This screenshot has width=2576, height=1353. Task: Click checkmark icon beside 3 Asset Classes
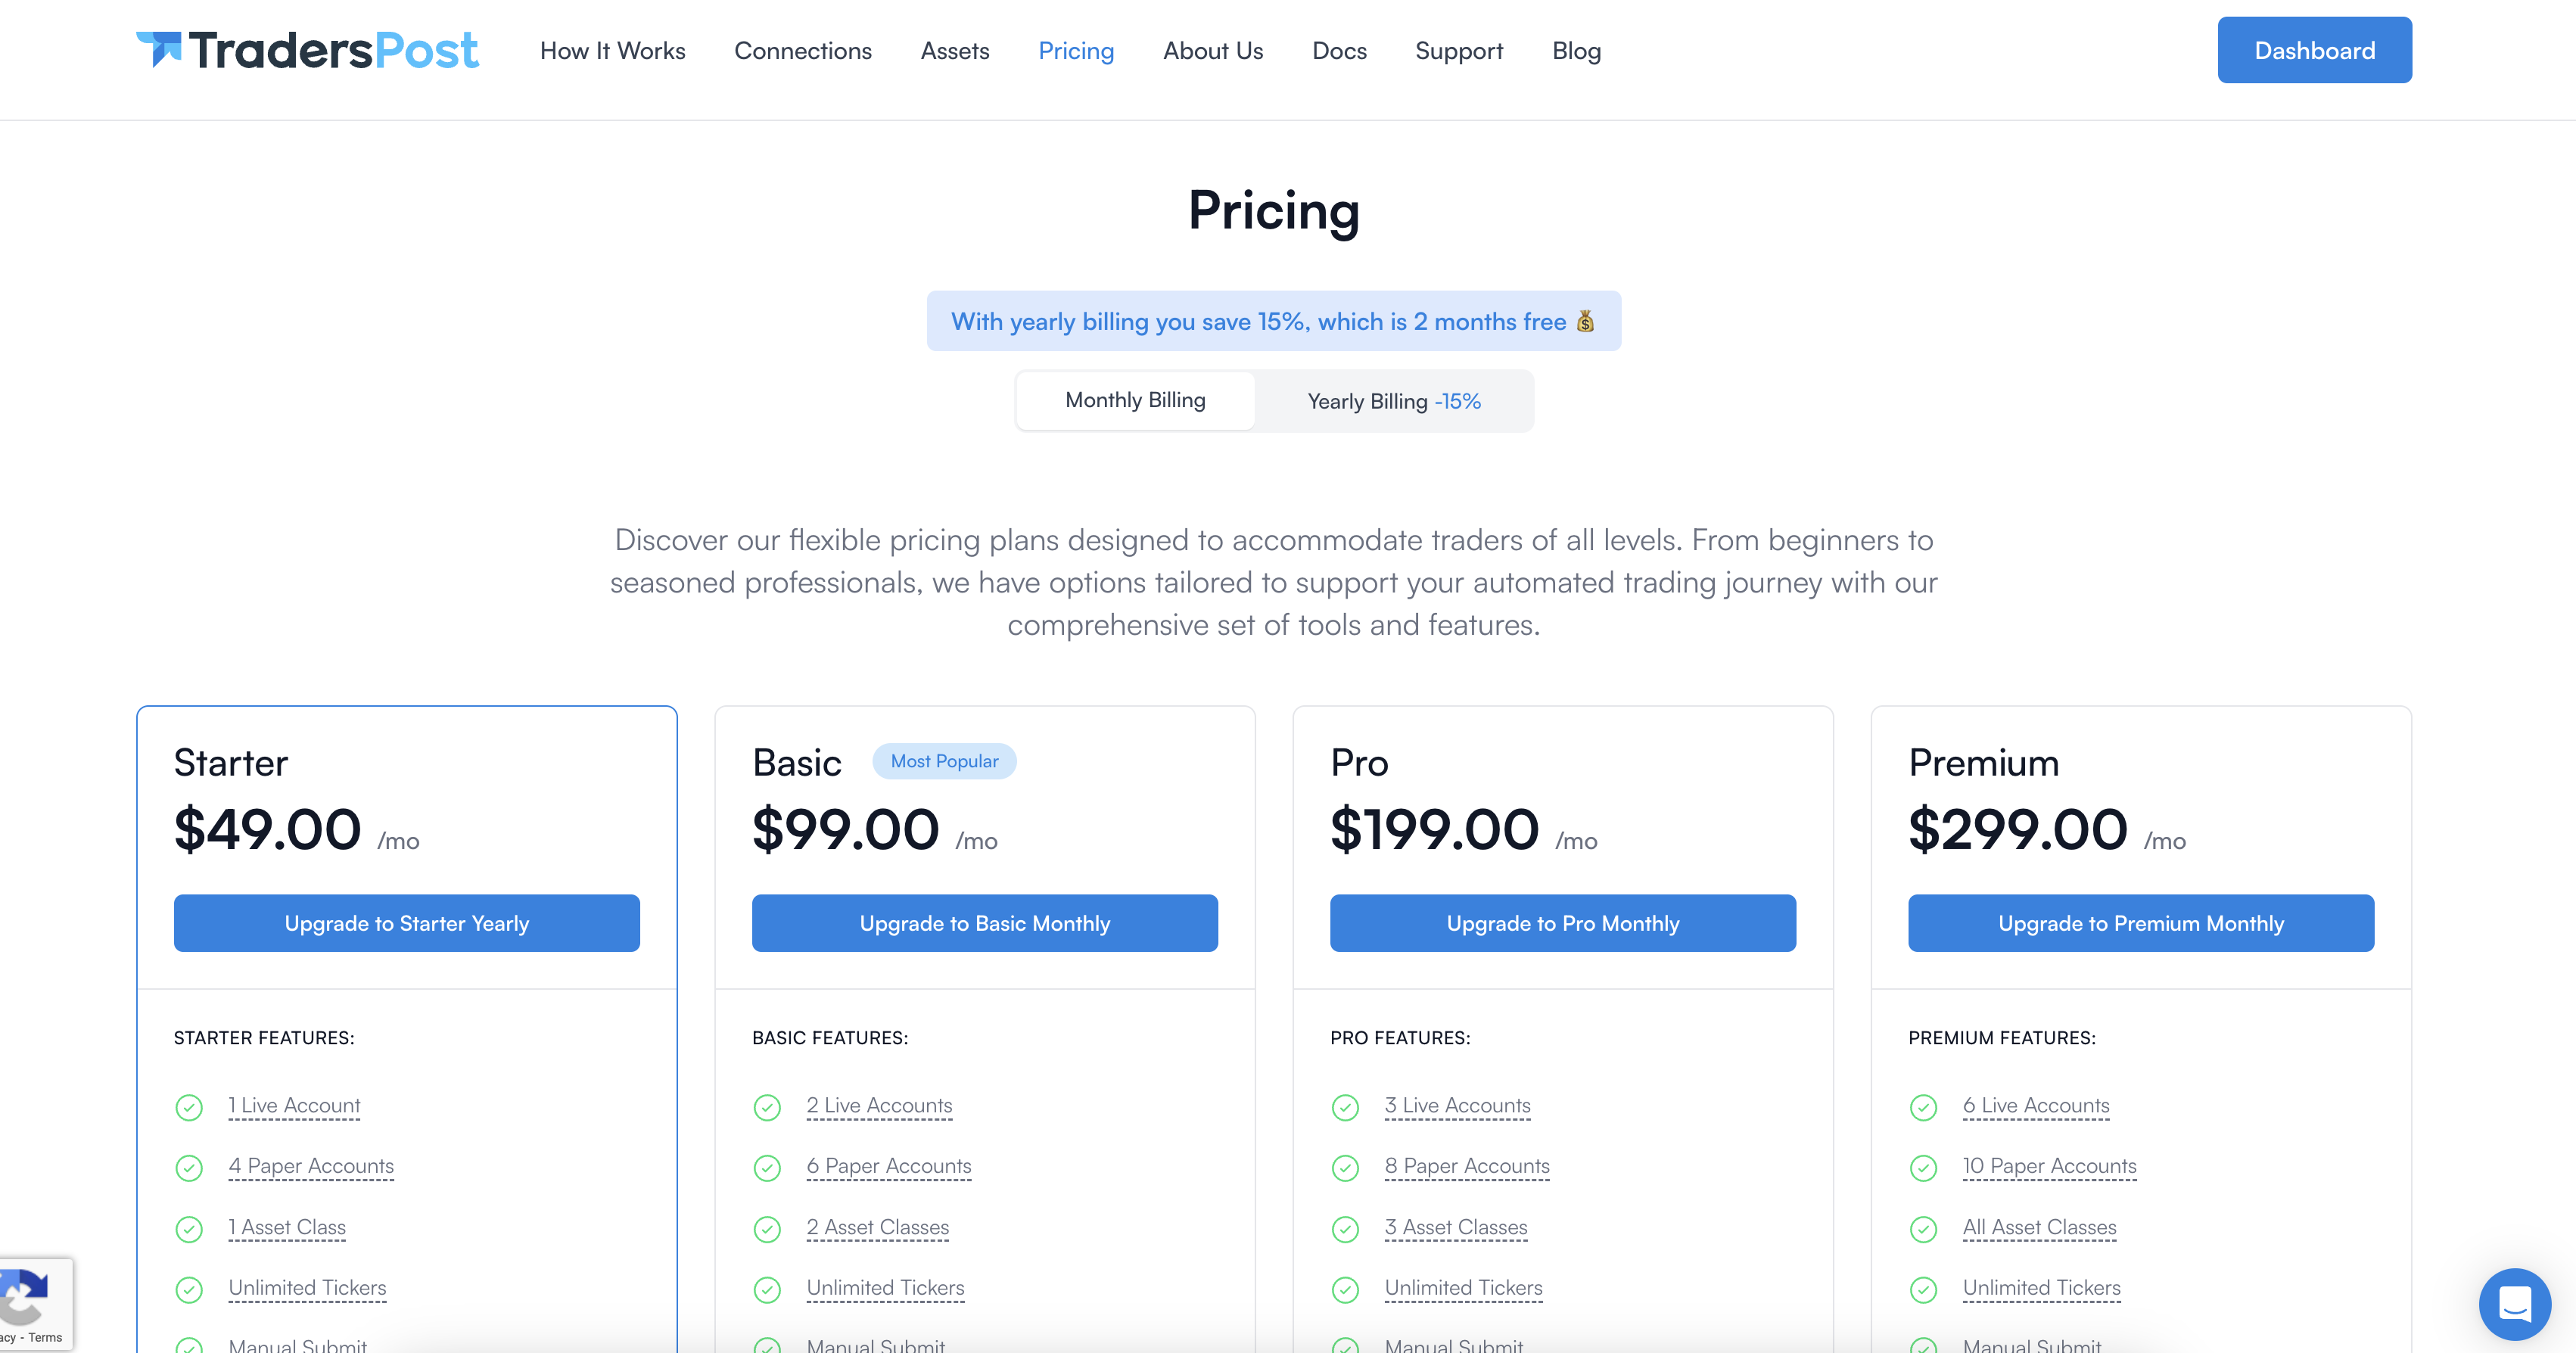point(1345,1228)
